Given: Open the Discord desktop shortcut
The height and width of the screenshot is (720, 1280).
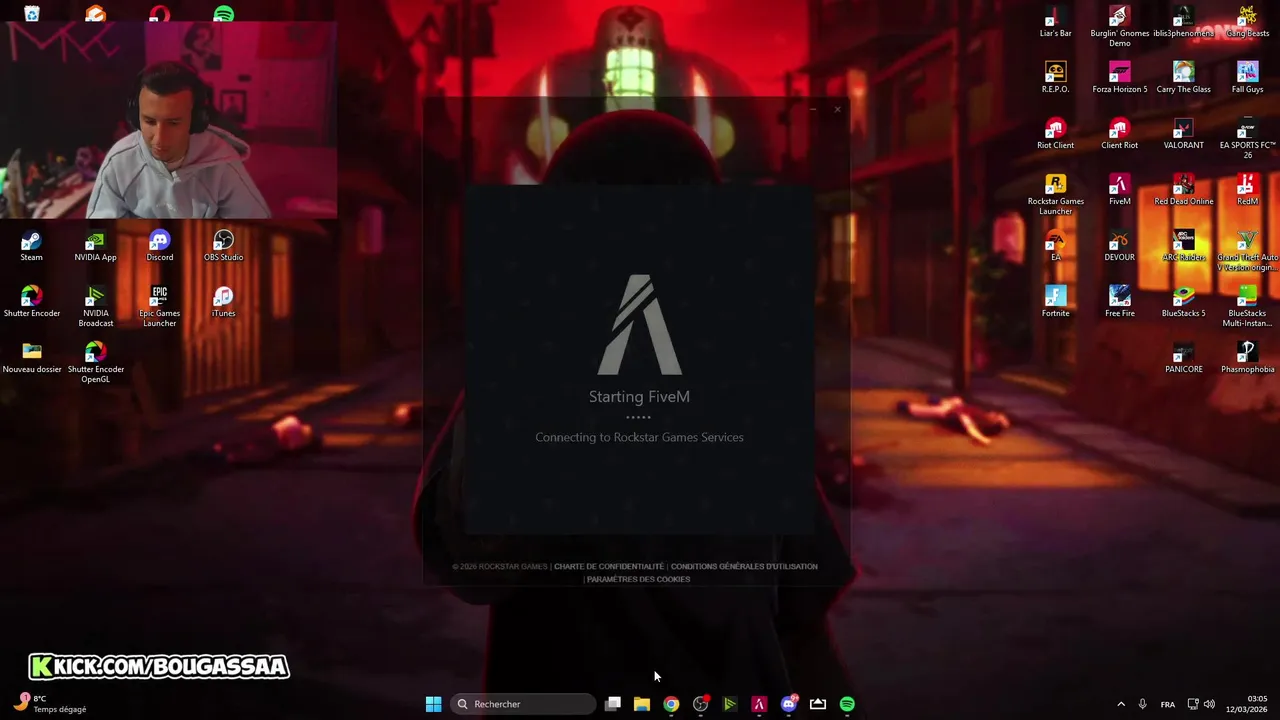Looking at the screenshot, I should 159,245.
